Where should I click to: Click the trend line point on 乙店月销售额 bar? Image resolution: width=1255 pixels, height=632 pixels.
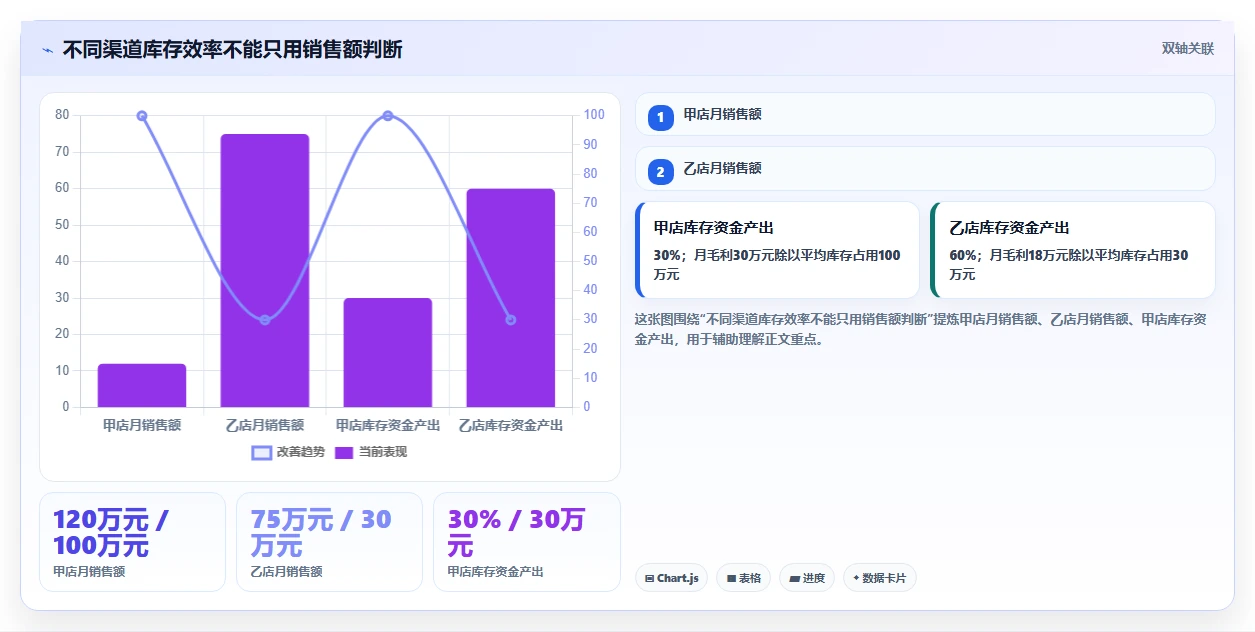click(265, 320)
